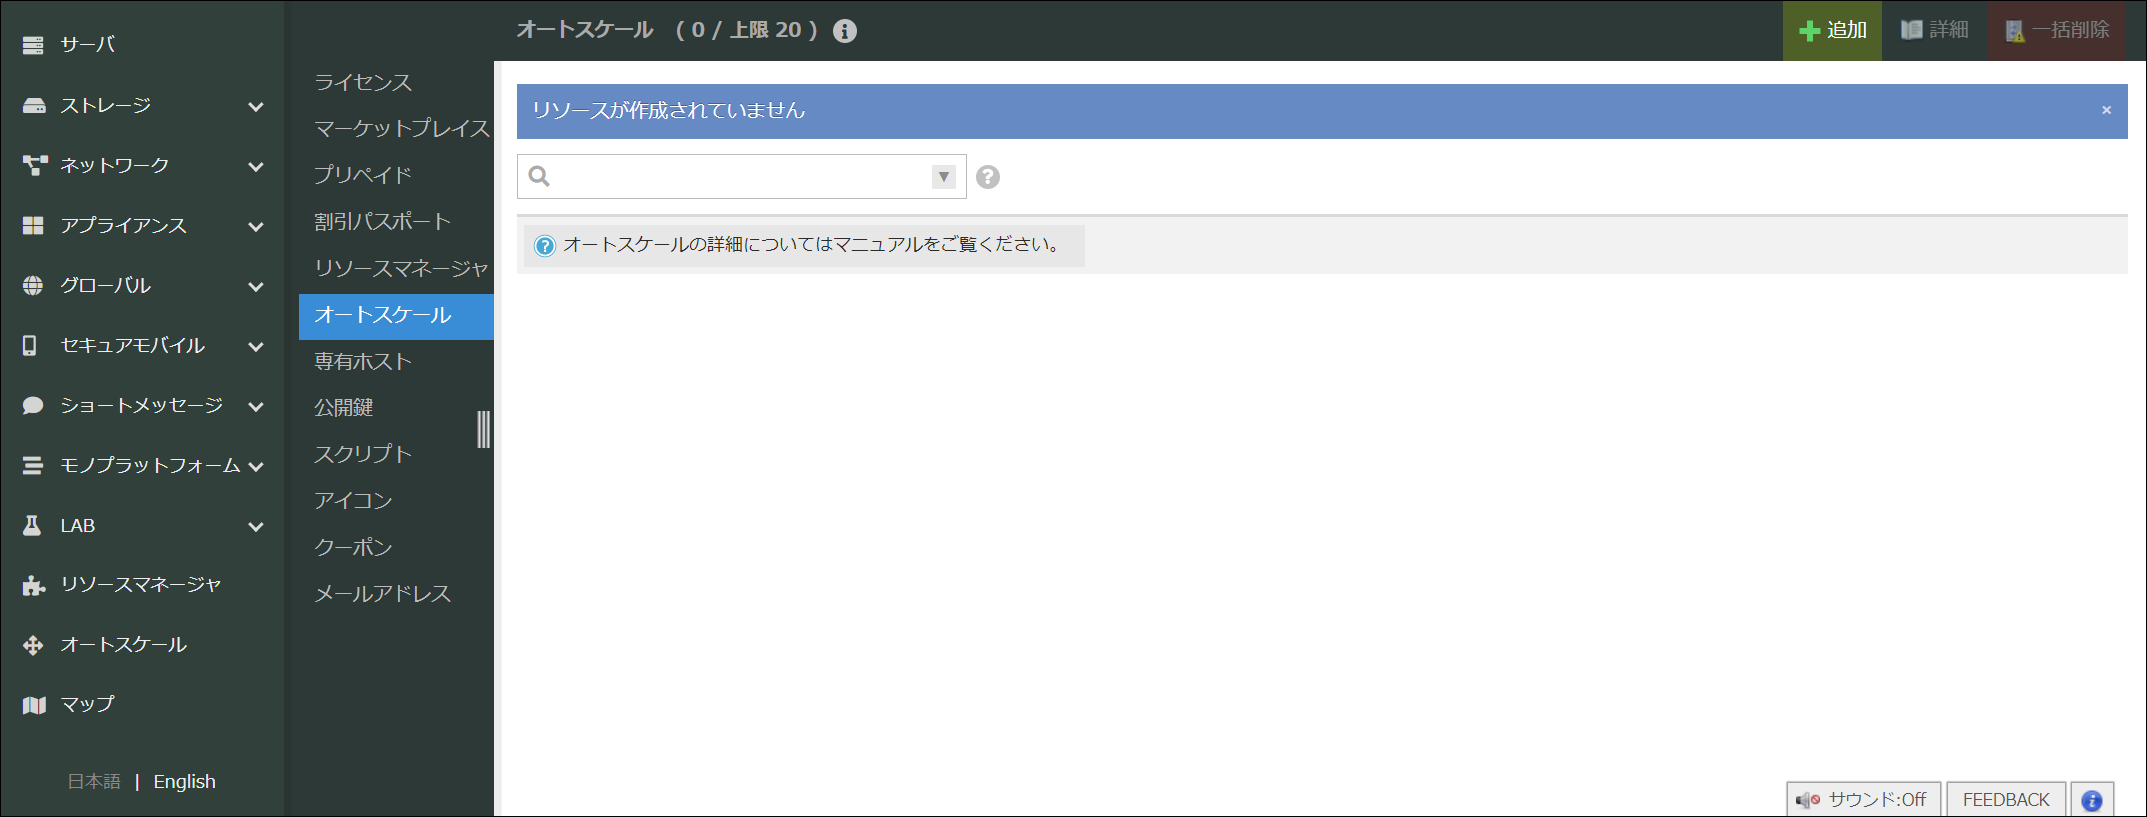Grab the sidebar resize handle
2147x817 pixels.
coord(484,429)
